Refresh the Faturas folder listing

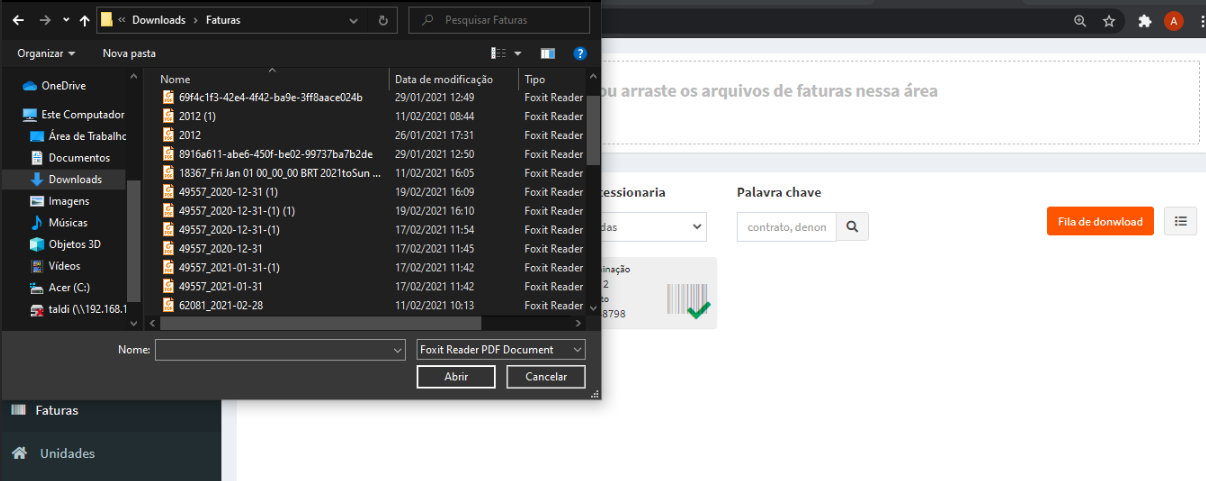(383, 20)
